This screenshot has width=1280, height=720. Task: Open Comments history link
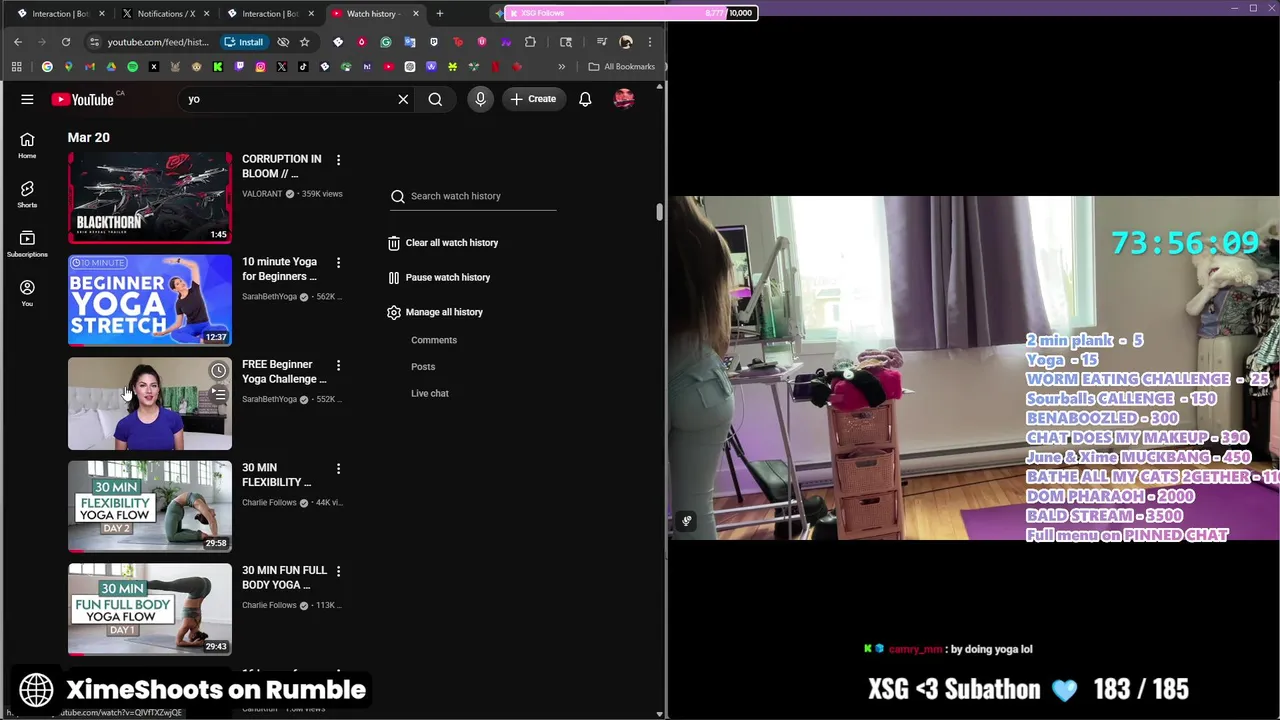[434, 340]
